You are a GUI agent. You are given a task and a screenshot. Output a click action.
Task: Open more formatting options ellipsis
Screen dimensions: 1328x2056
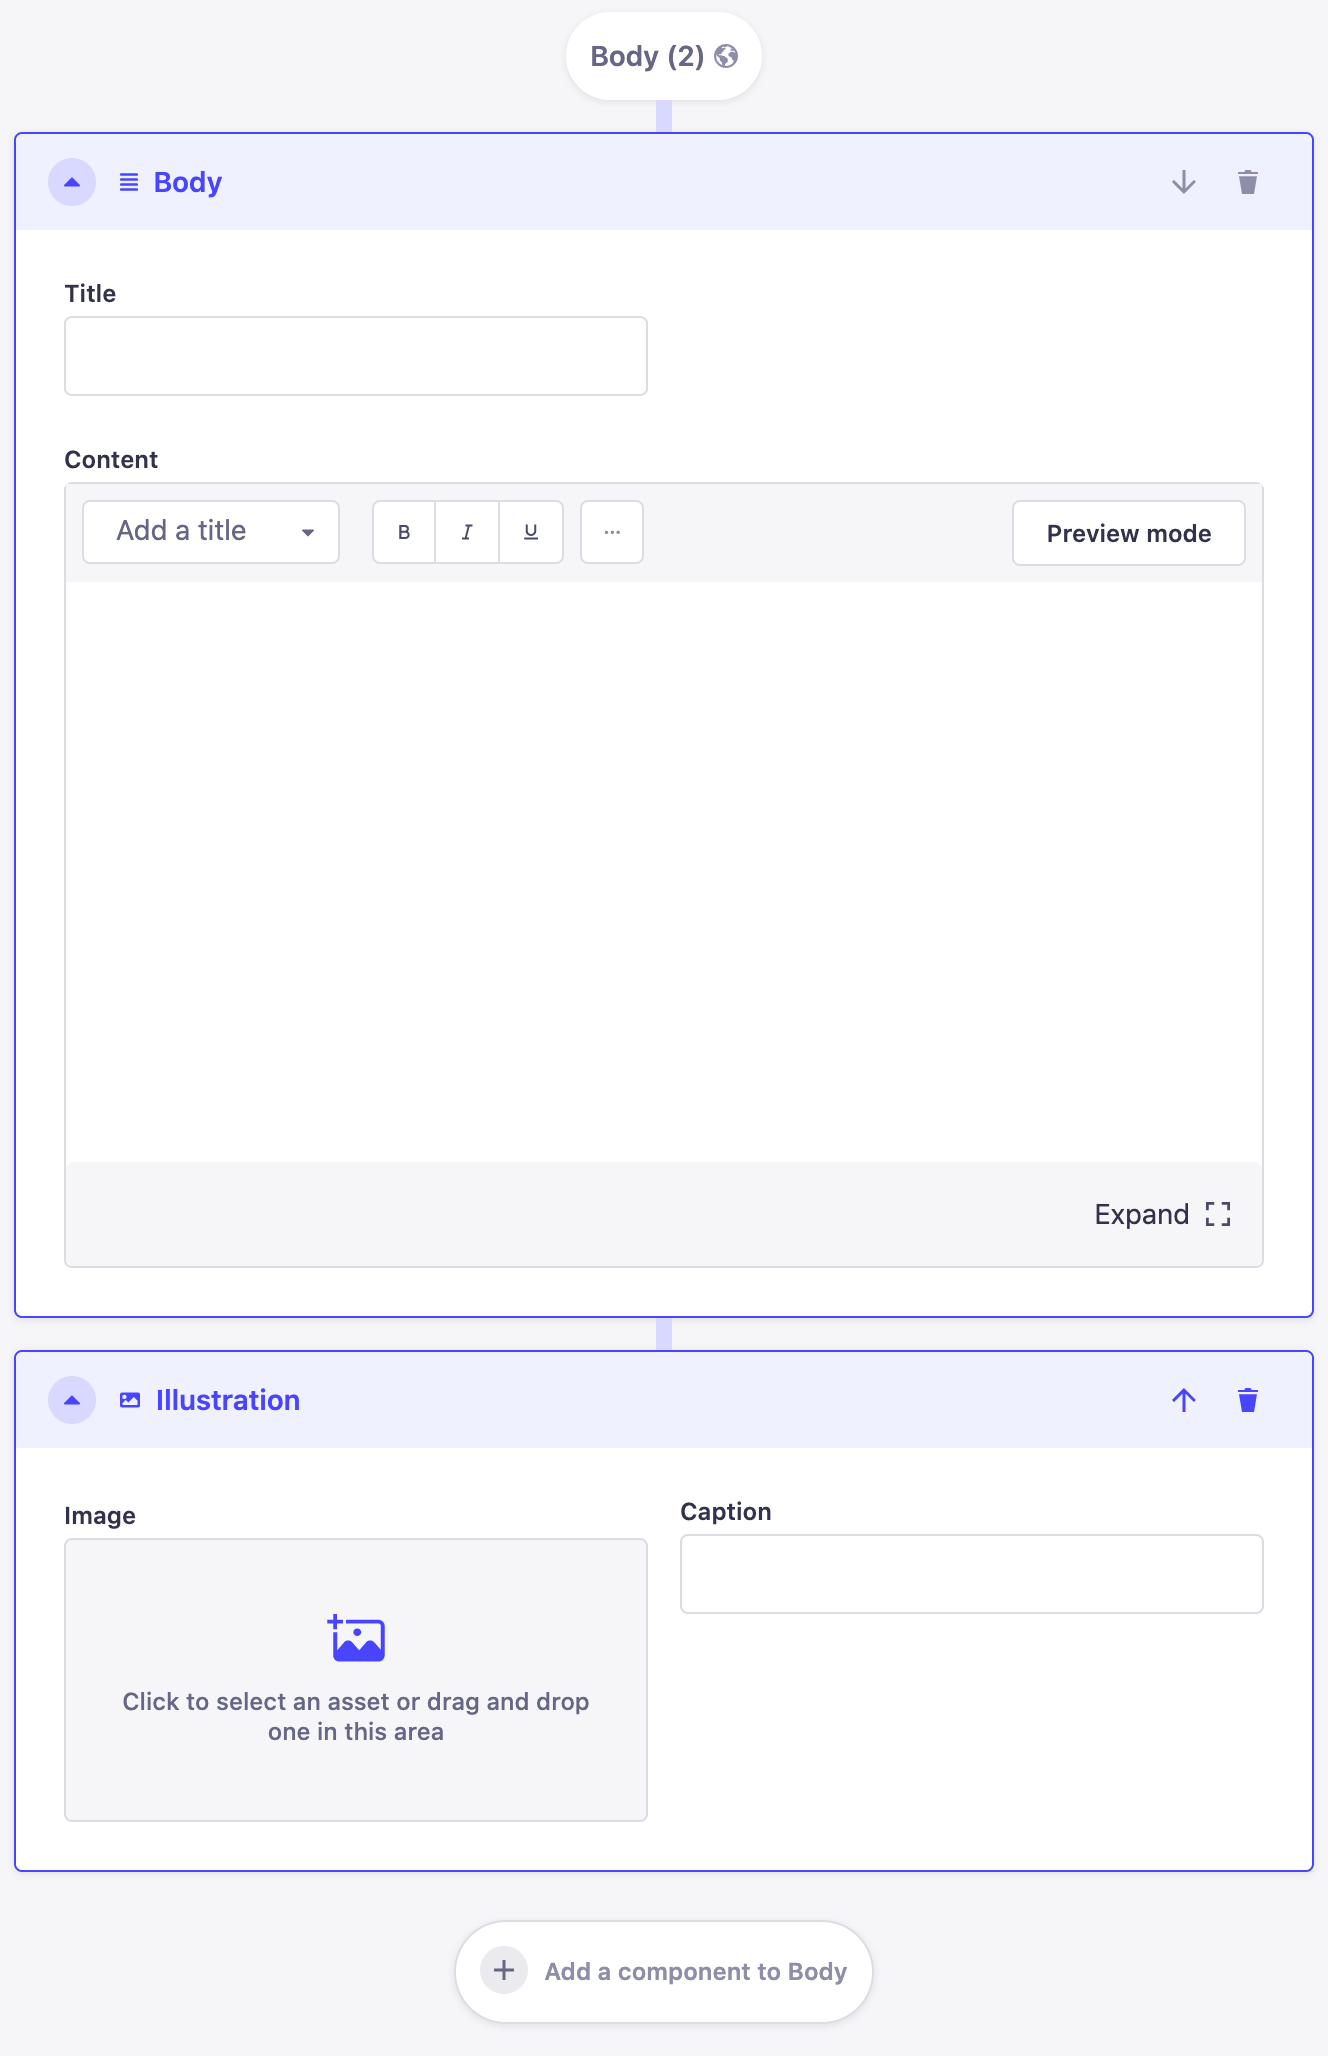pos(612,532)
